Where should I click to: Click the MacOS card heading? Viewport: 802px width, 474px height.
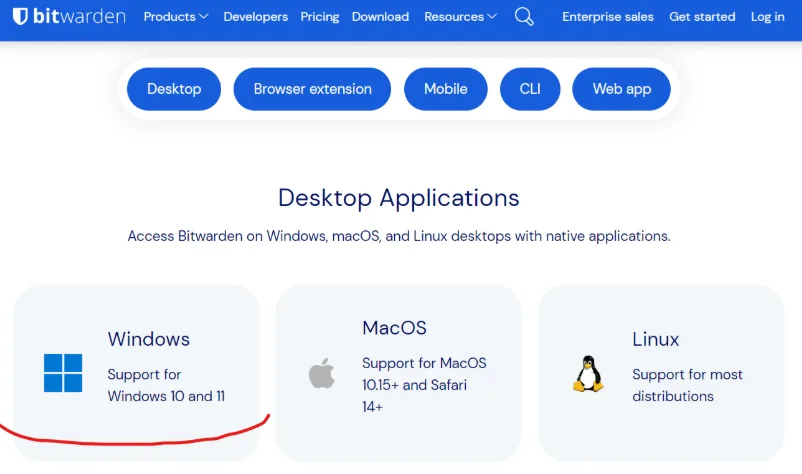tap(394, 328)
